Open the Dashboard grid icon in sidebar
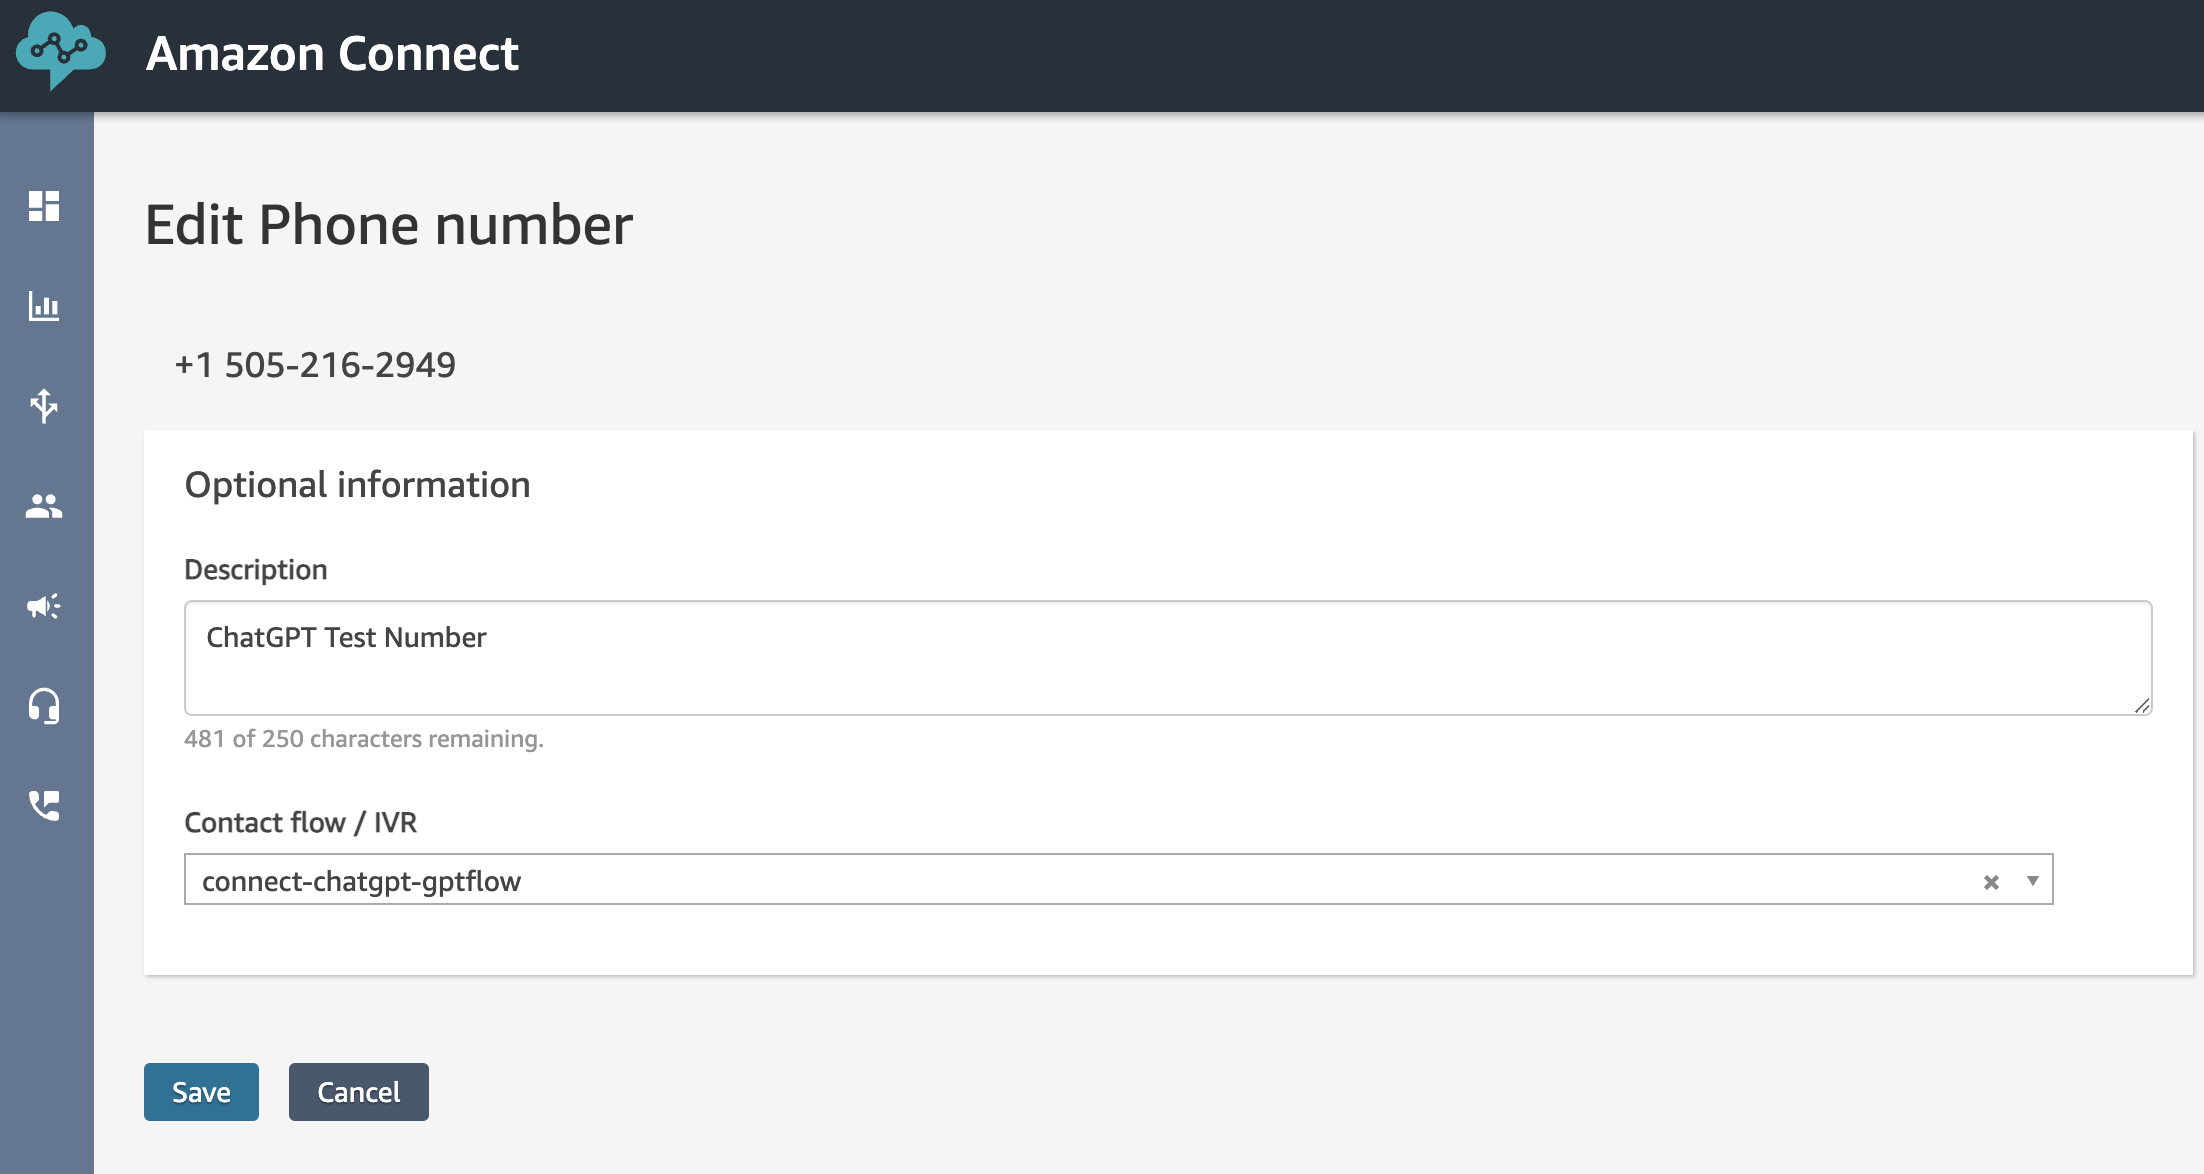The width and height of the screenshot is (2204, 1174). tap(44, 206)
